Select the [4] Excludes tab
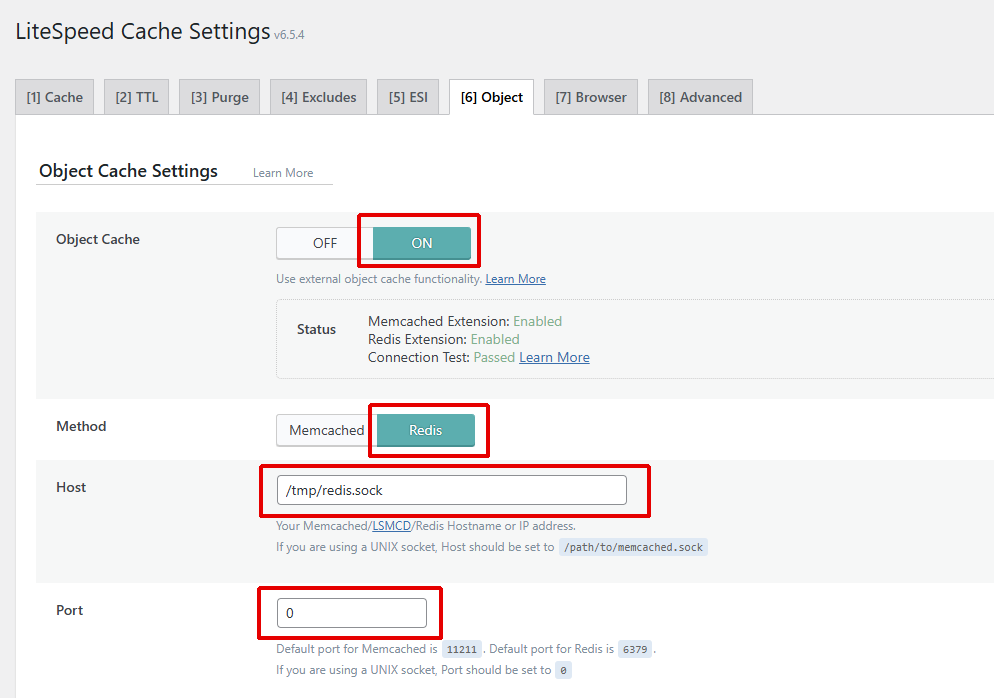 click(x=318, y=97)
